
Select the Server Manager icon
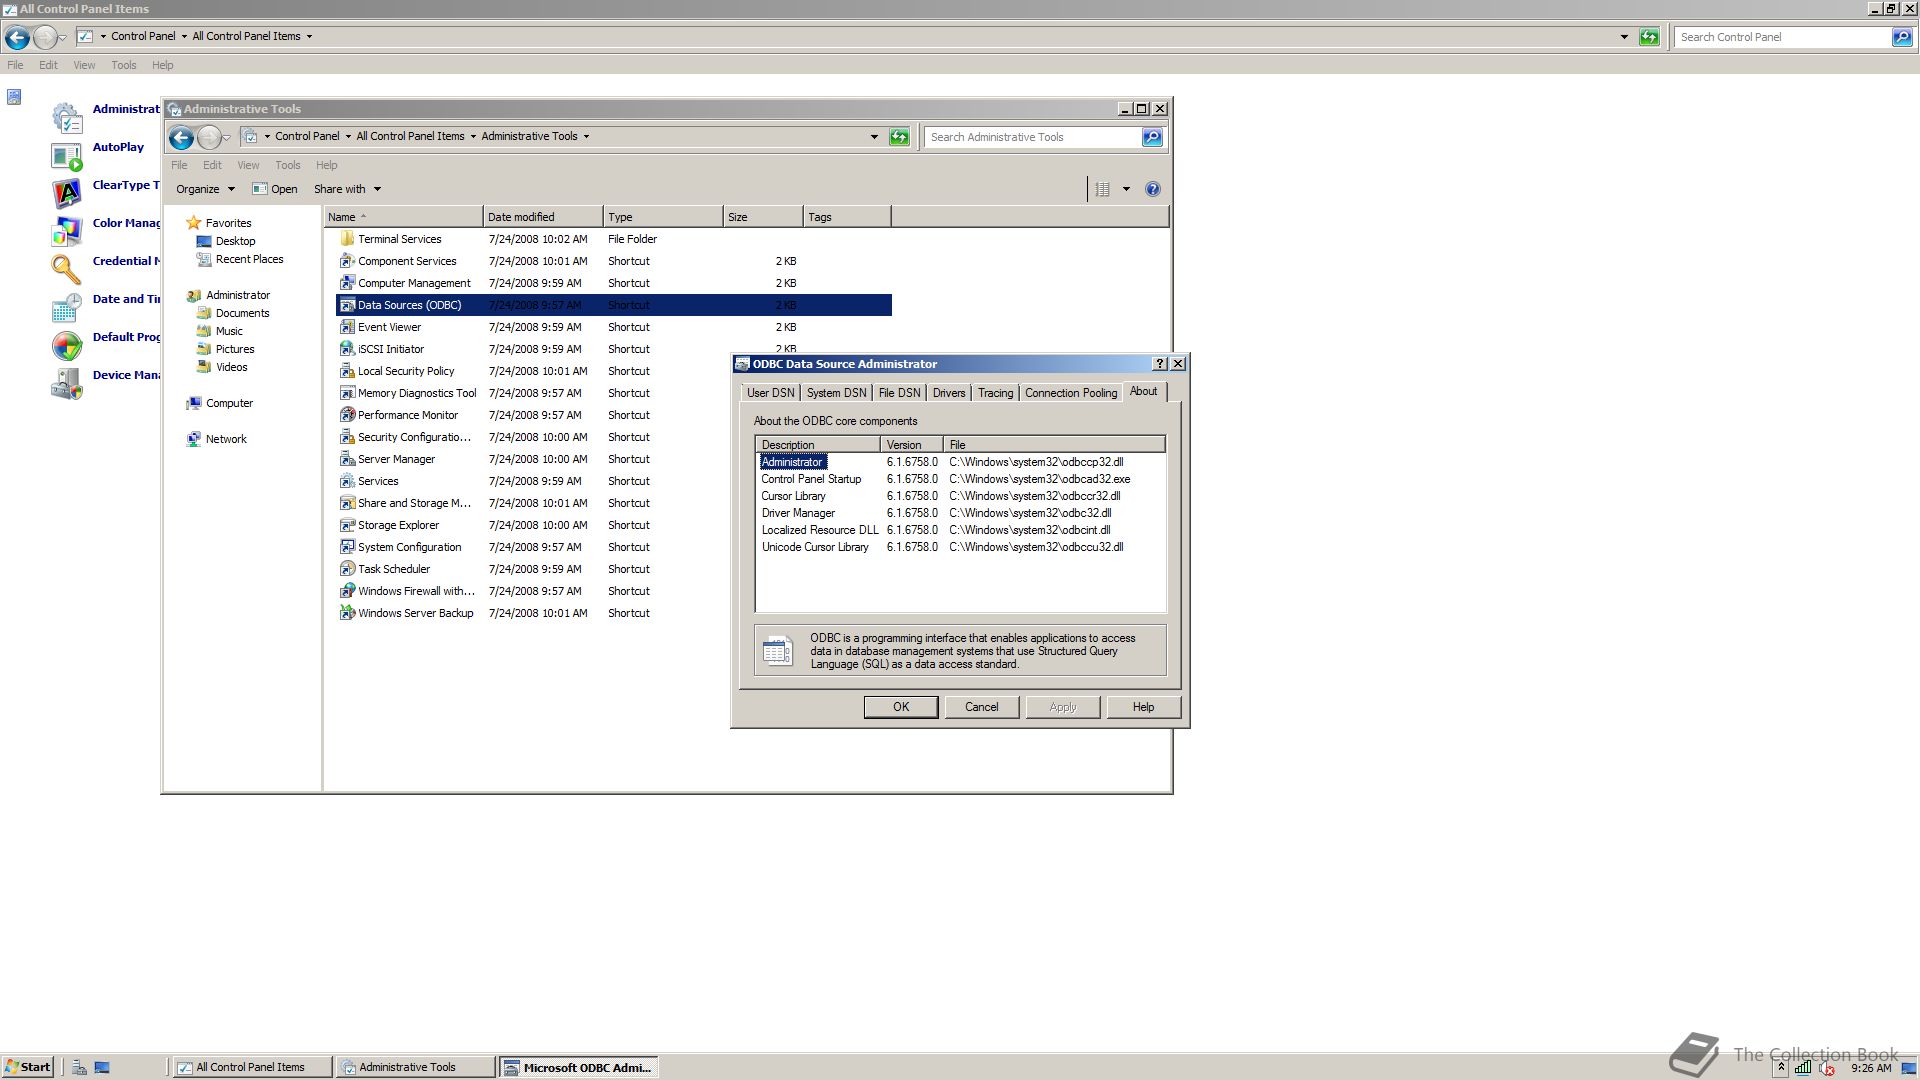[347, 459]
